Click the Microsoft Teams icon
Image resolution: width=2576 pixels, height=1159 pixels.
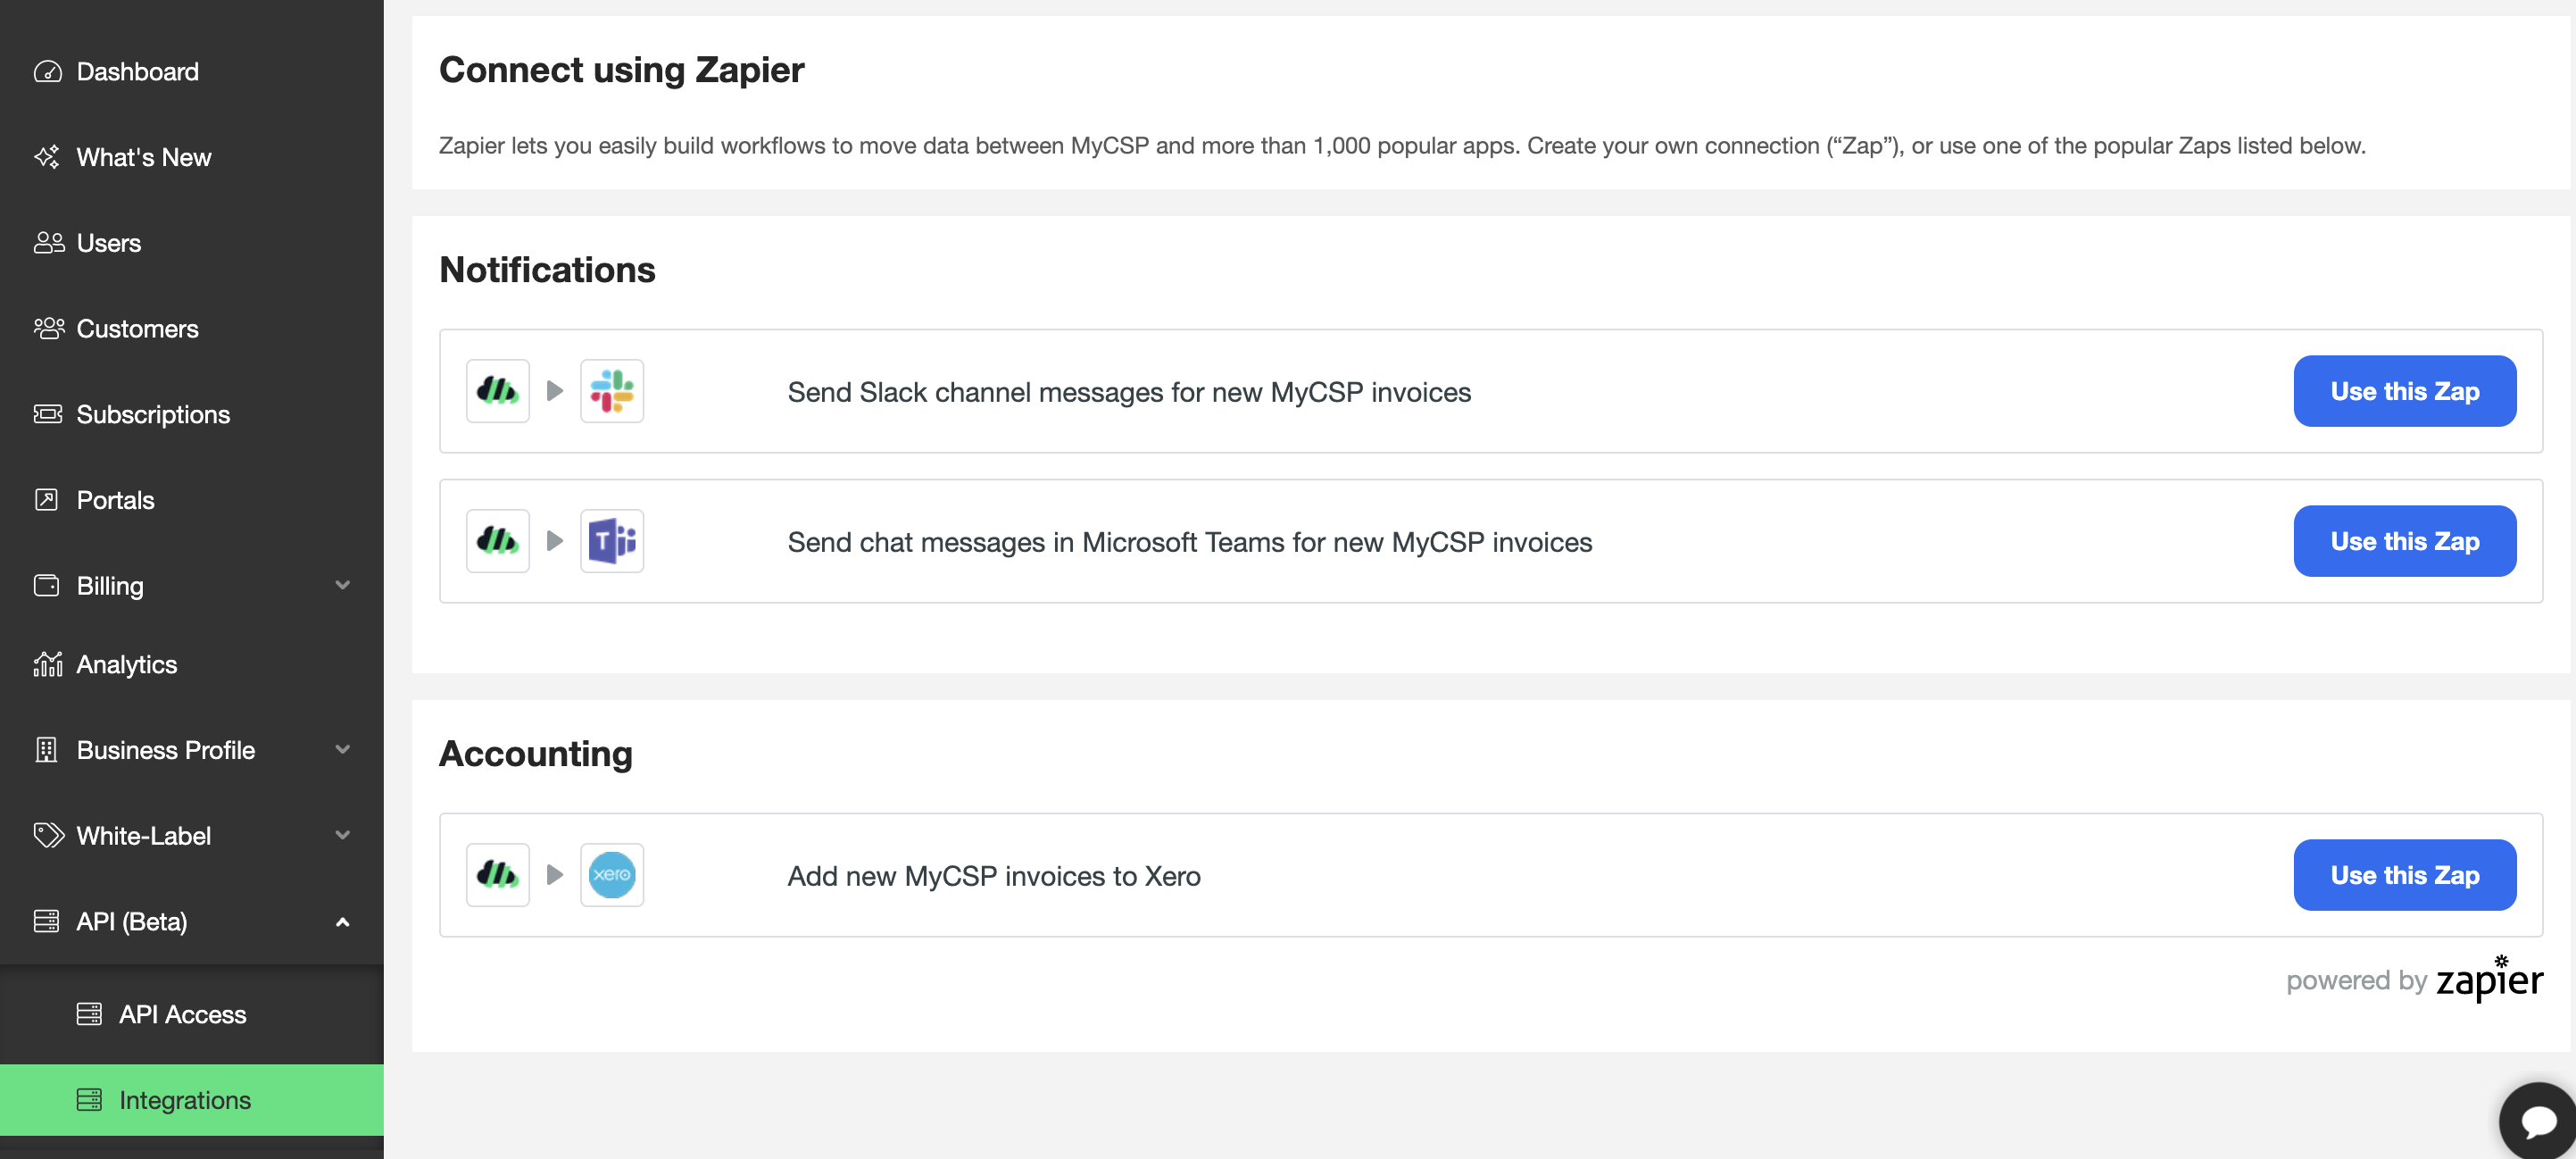coord(613,541)
